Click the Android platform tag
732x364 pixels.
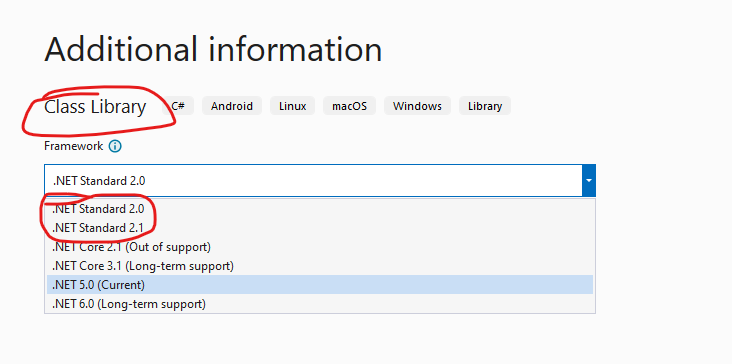pos(232,106)
